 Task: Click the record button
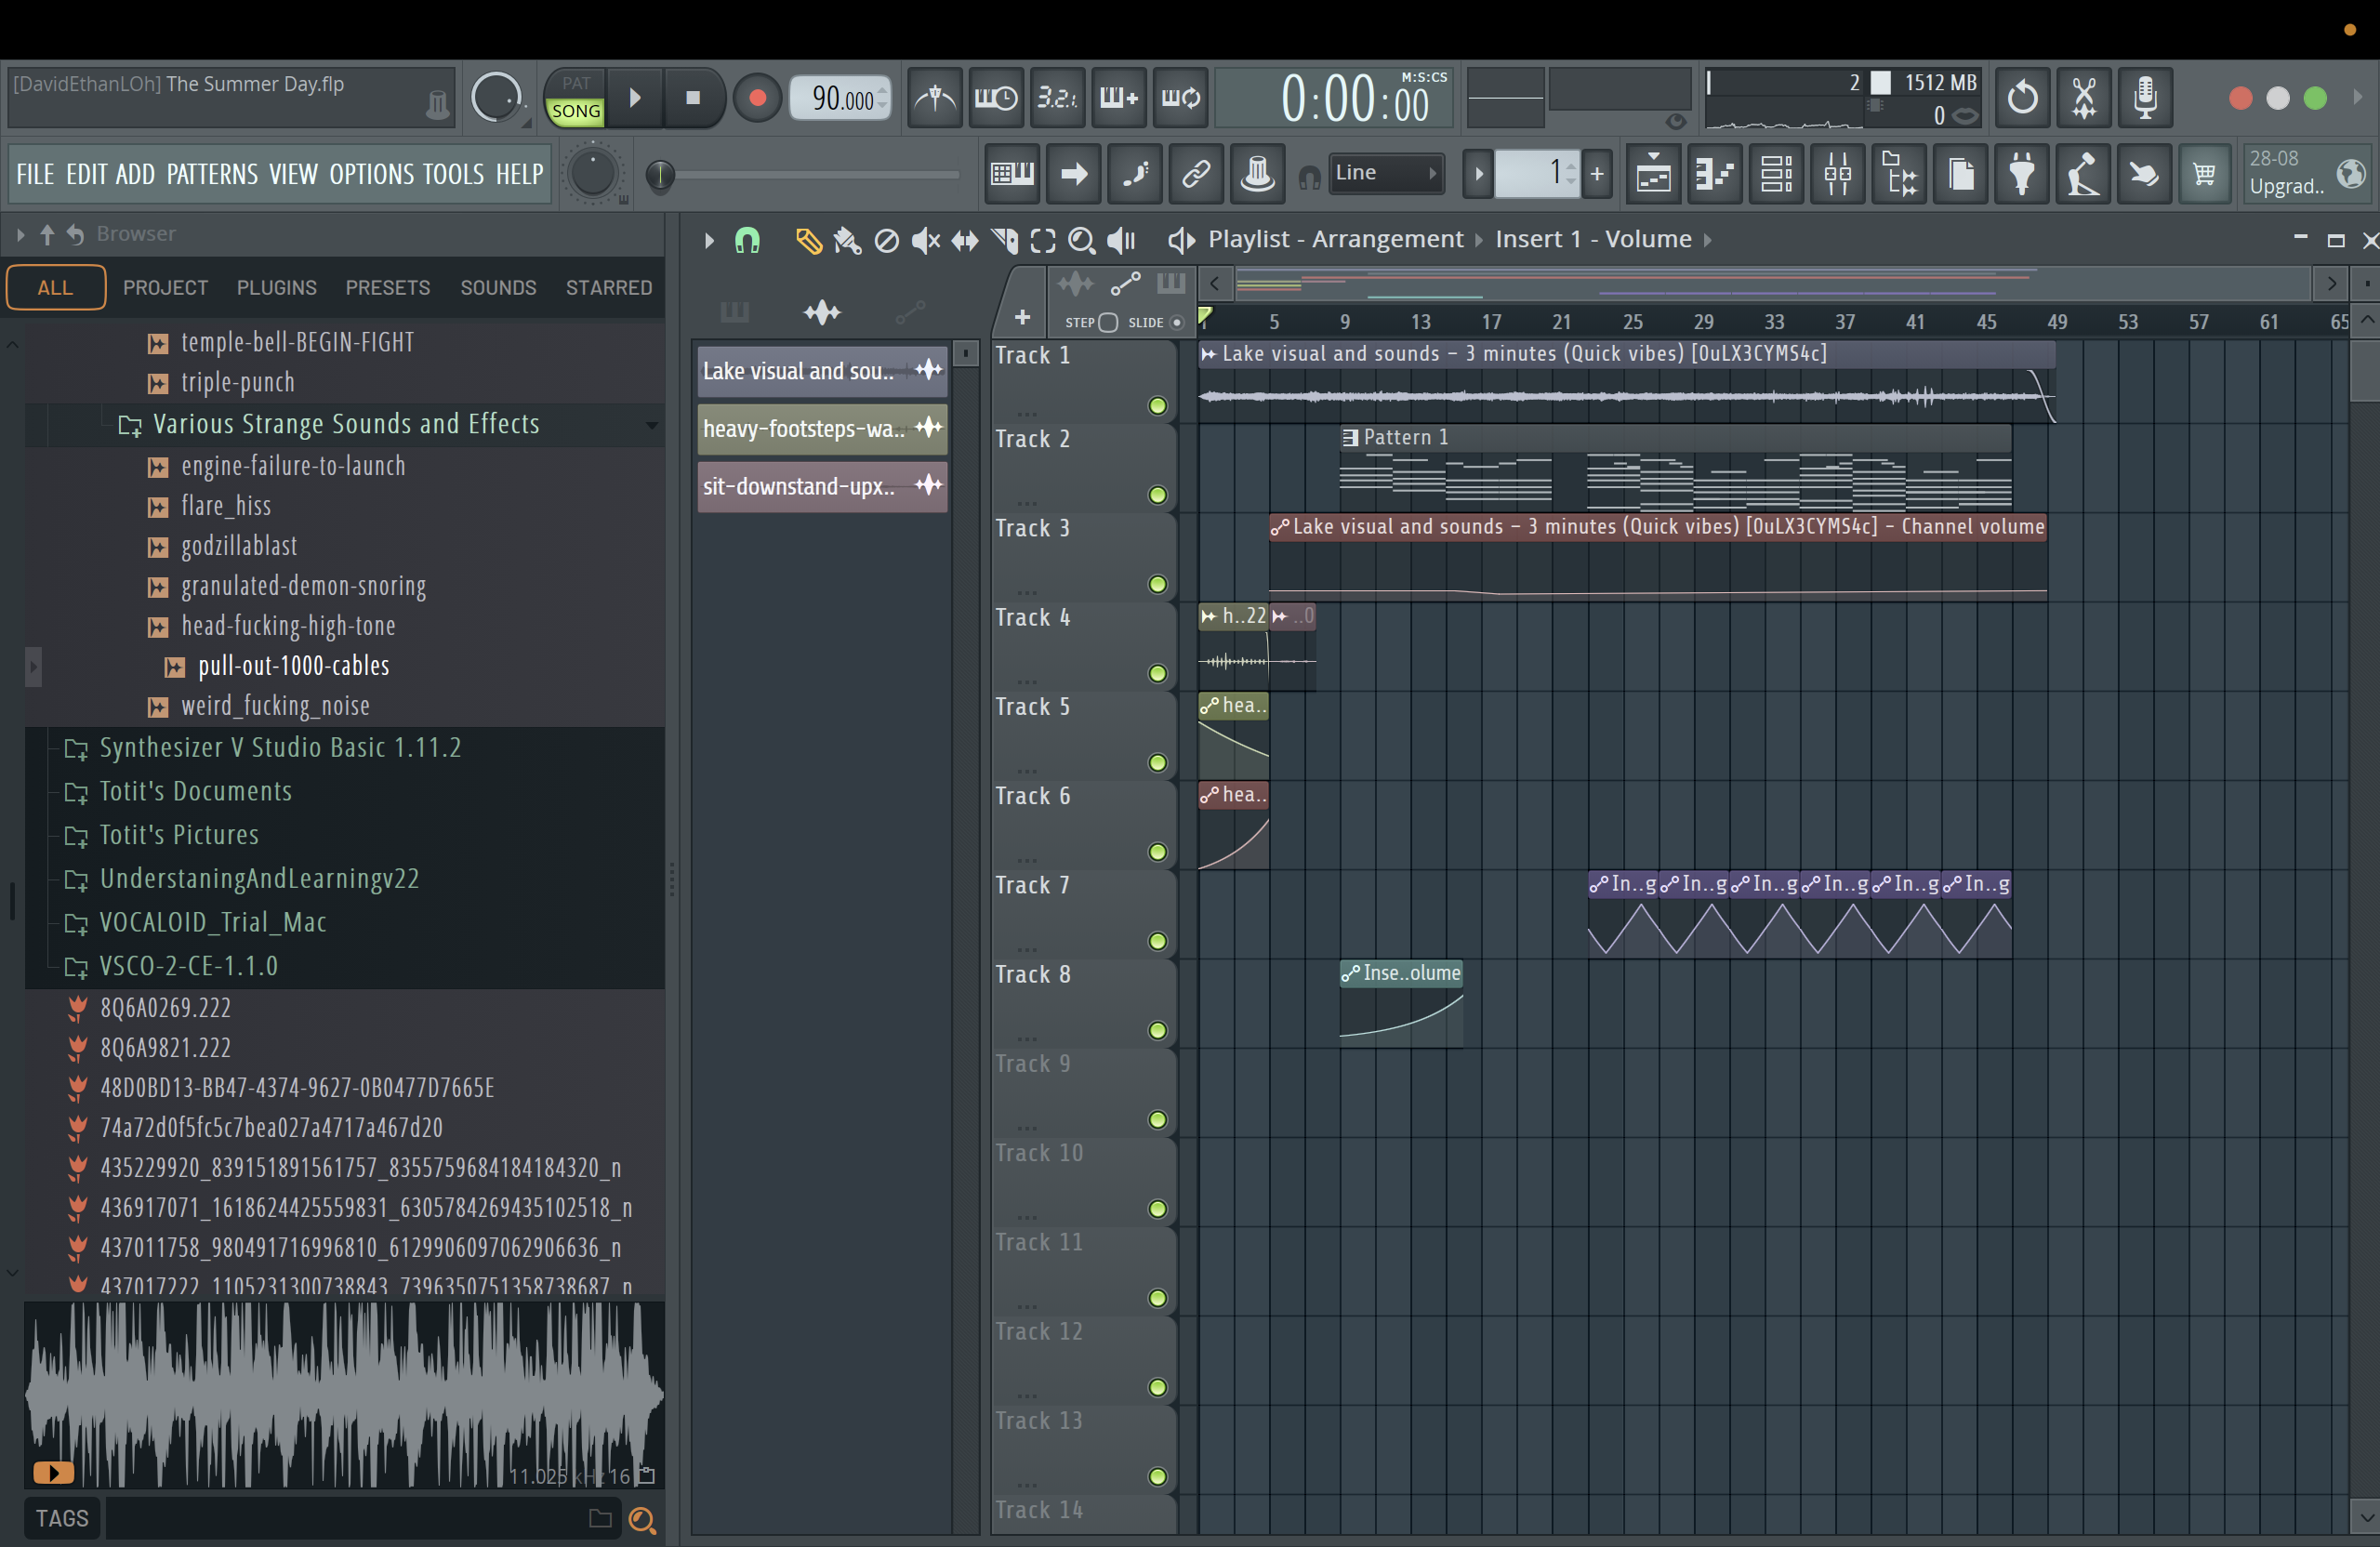[x=757, y=98]
